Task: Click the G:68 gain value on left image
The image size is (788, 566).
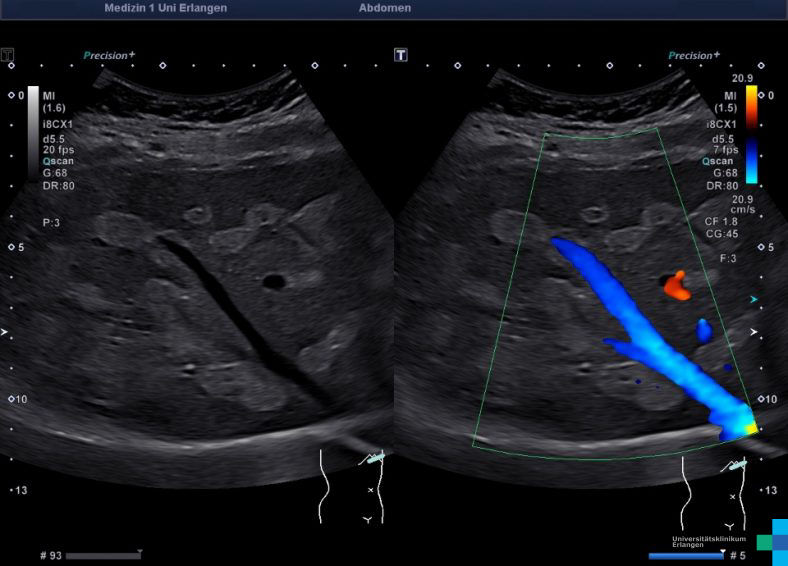Action: point(55,173)
